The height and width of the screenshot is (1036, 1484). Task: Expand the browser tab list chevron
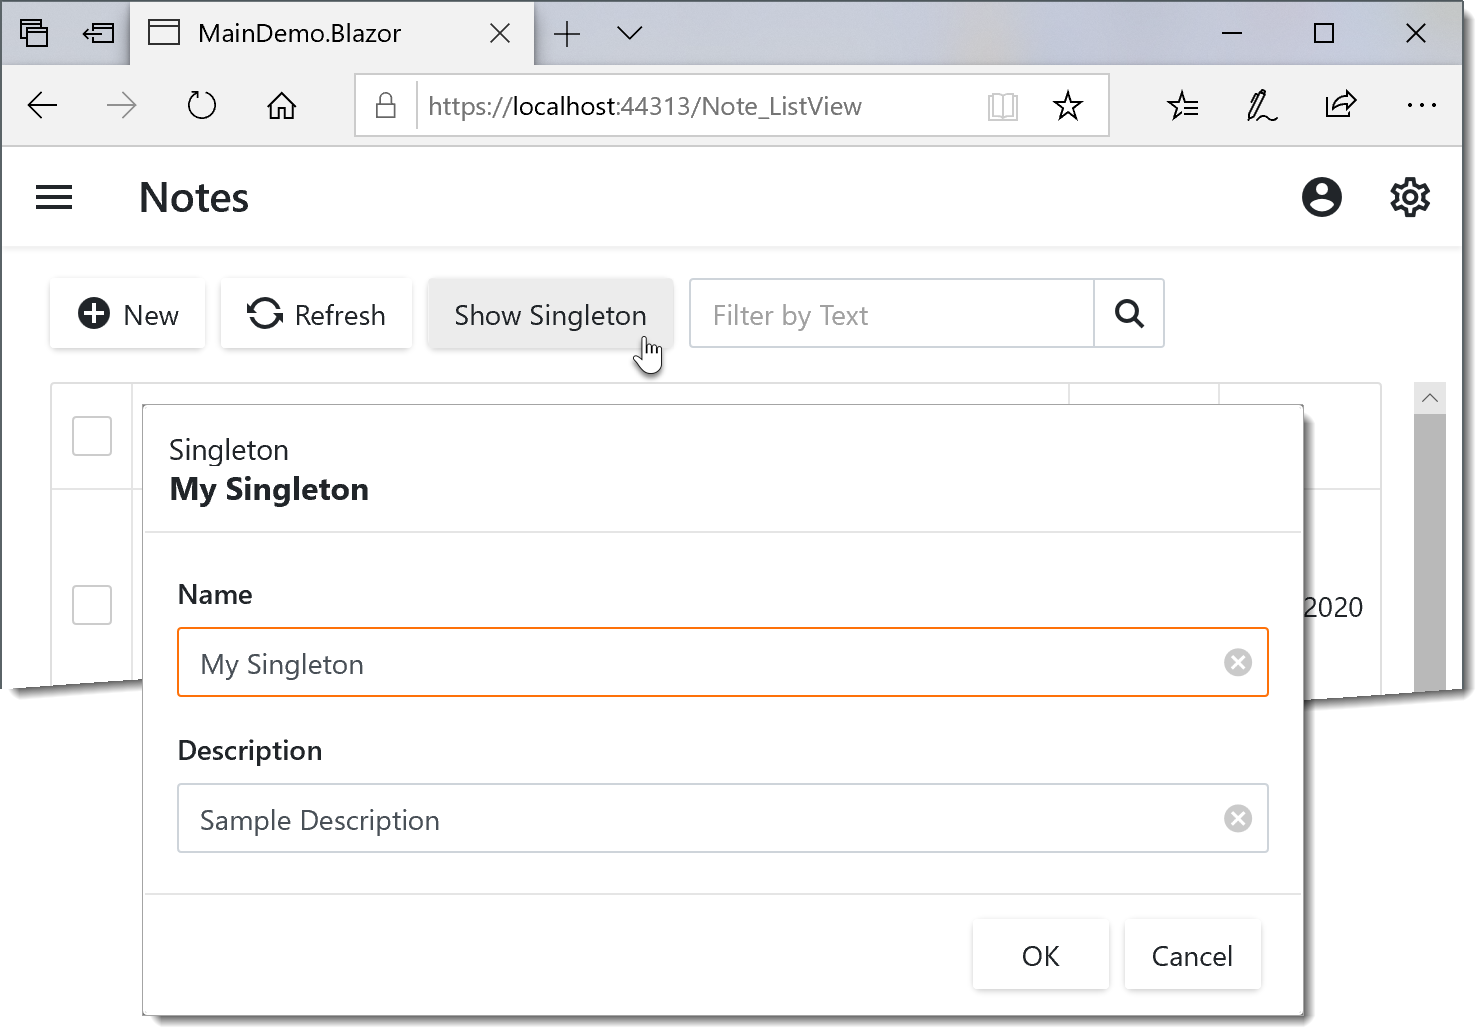pyautogui.click(x=630, y=33)
